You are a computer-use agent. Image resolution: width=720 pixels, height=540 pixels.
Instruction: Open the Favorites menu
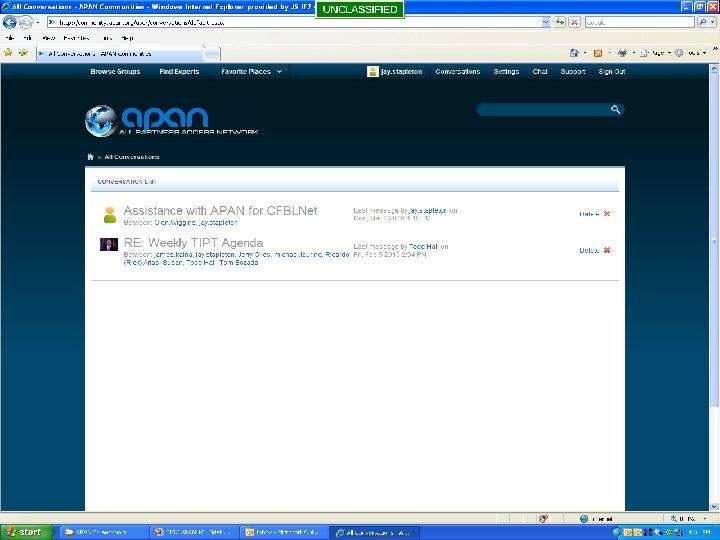(x=77, y=38)
